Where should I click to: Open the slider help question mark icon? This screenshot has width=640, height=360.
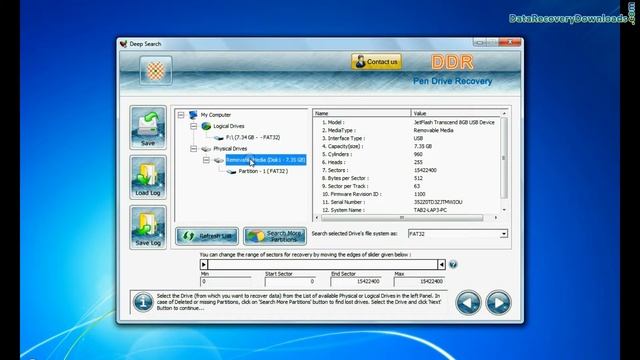(x=453, y=264)
